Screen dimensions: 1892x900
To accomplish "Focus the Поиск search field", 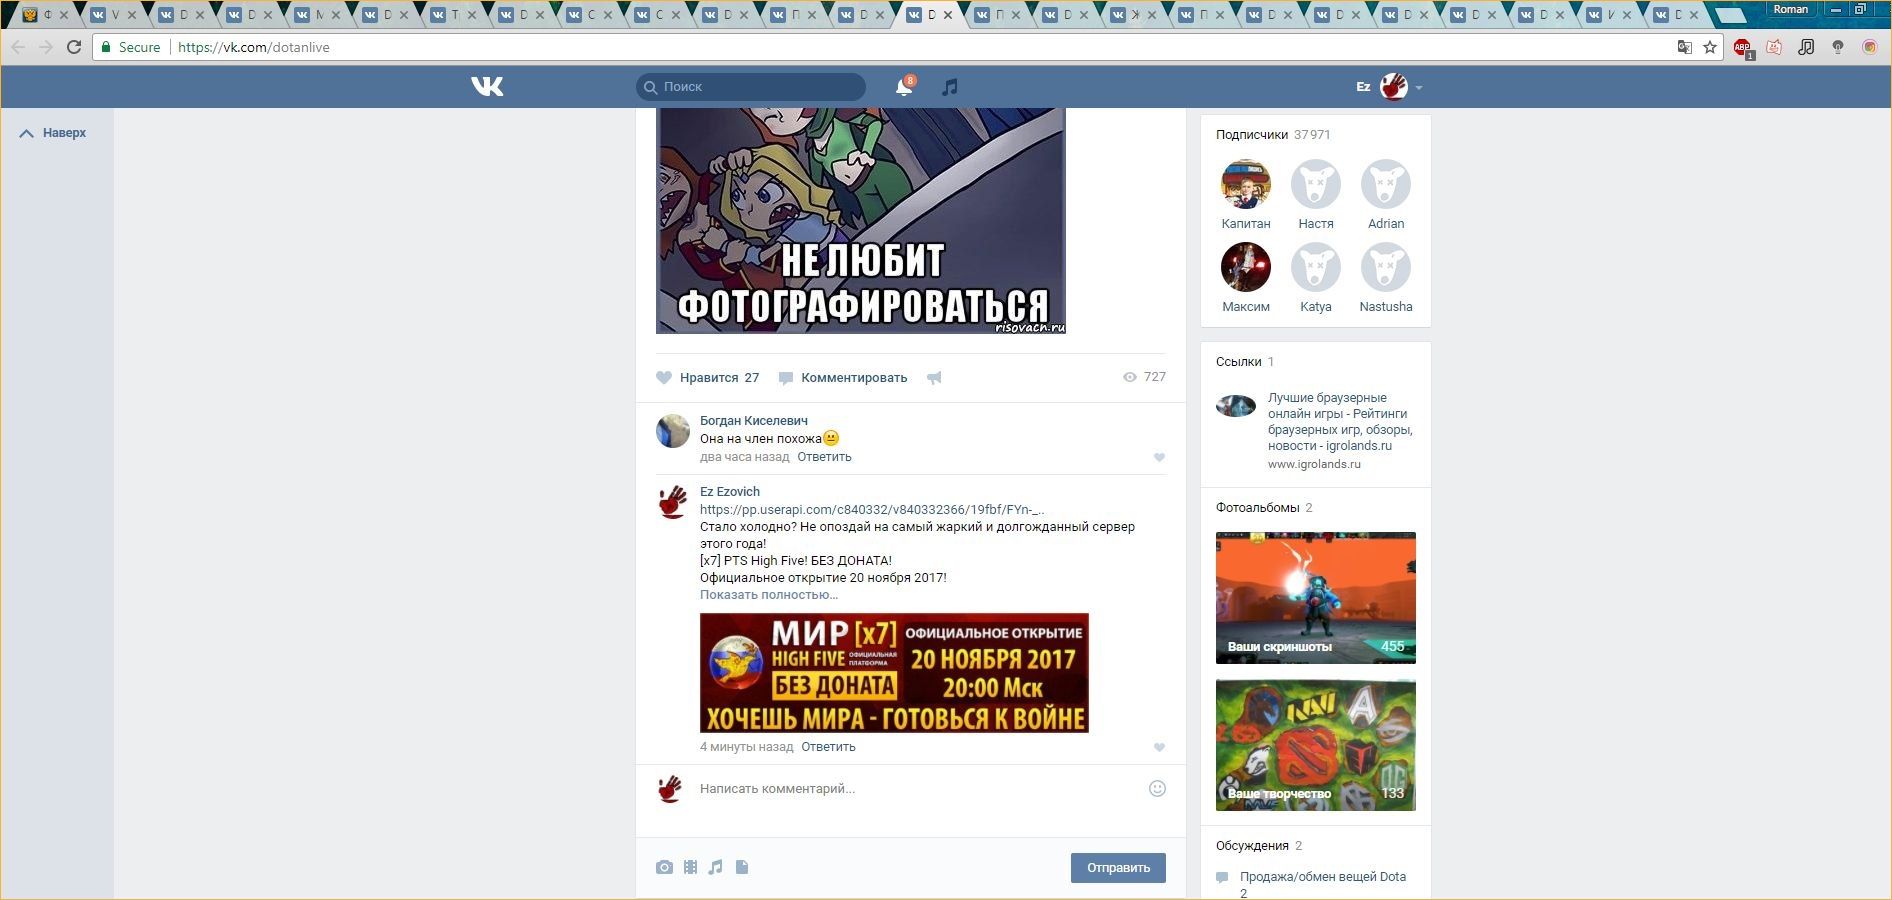I will (751, 87).
